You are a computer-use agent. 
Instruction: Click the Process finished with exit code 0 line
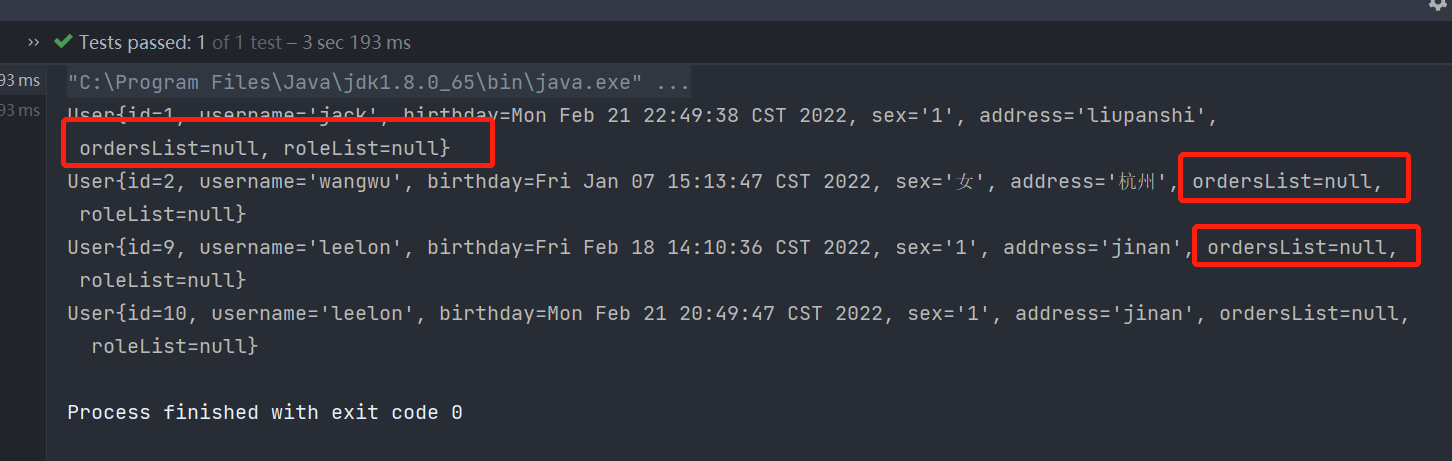pyautogui.click(x=265, y=412)
